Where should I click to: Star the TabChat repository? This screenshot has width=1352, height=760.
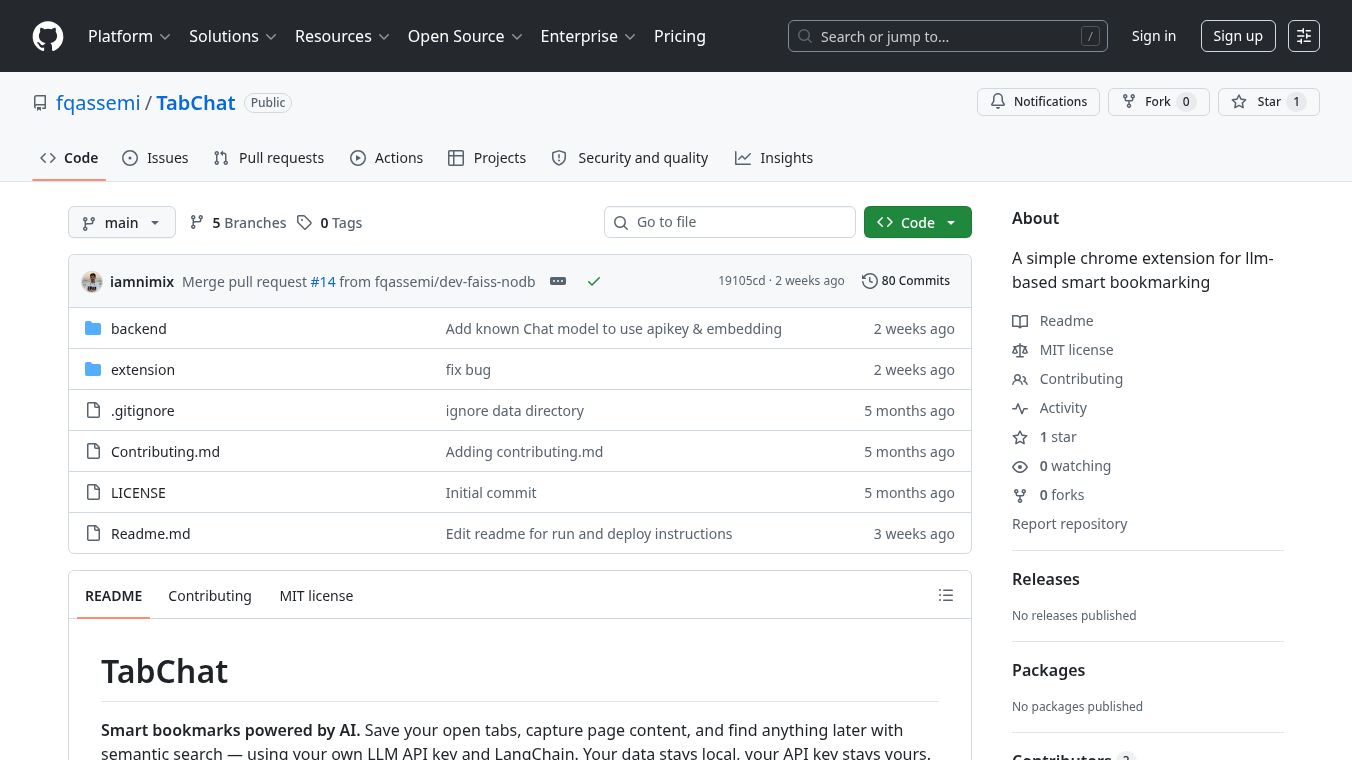1269,102
